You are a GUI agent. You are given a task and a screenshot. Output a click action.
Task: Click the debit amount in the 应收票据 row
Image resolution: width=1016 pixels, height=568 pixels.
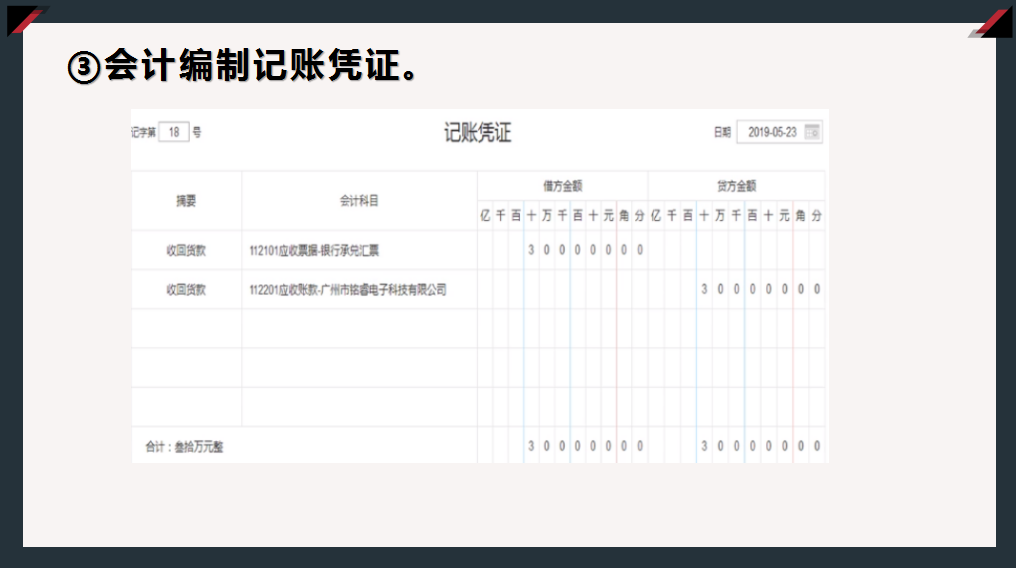click(585, 250)
